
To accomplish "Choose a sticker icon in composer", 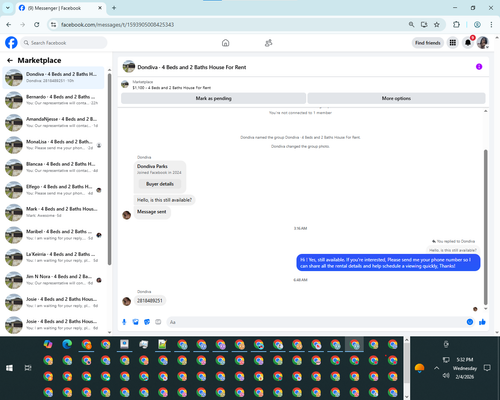I will tap(147, 322).
